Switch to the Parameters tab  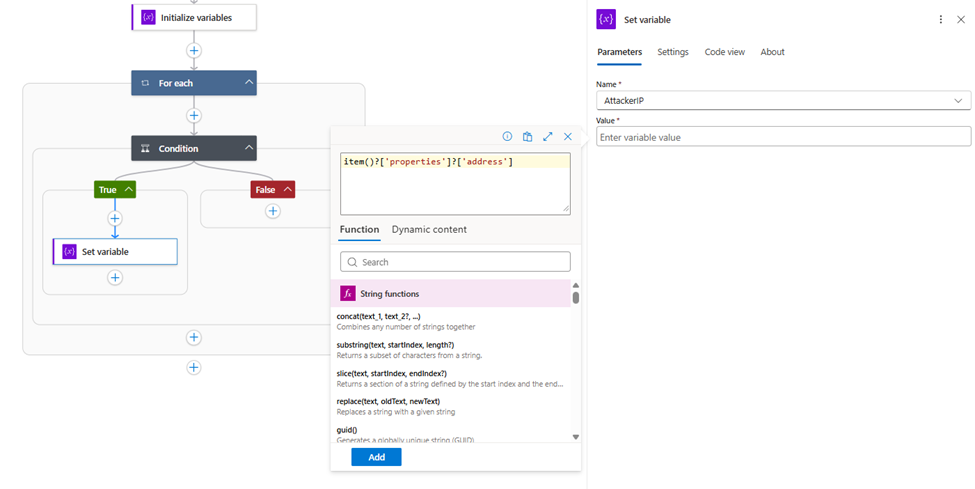pos(619,52)
